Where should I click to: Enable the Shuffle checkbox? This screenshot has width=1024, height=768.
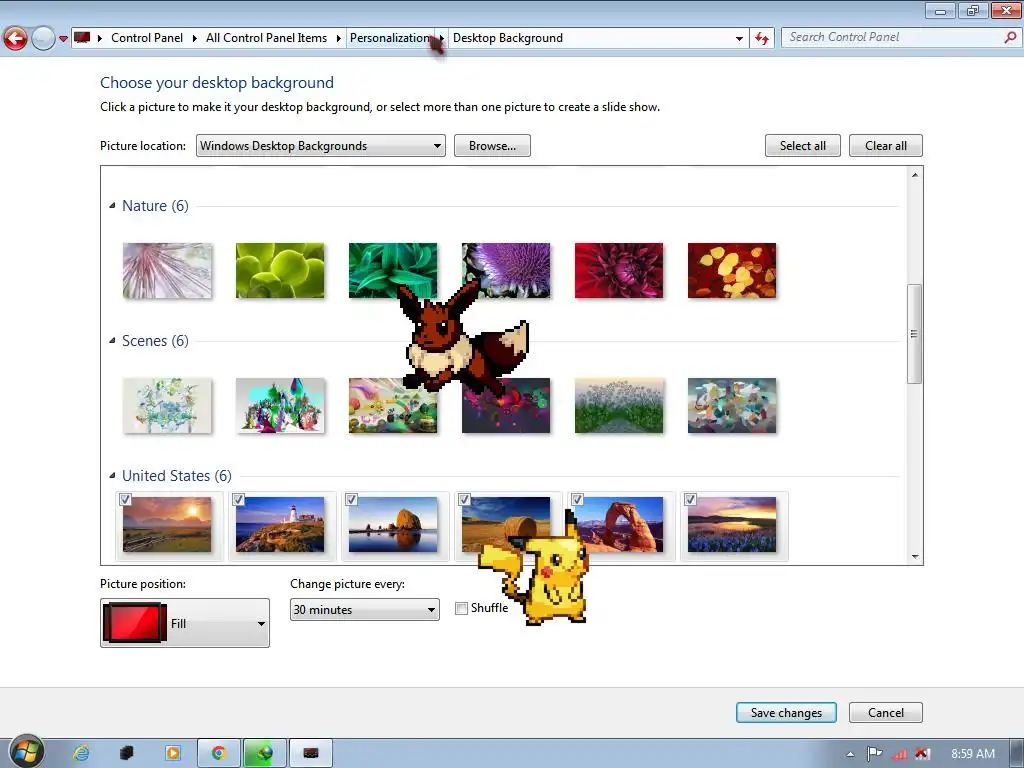tap(462, 609)
